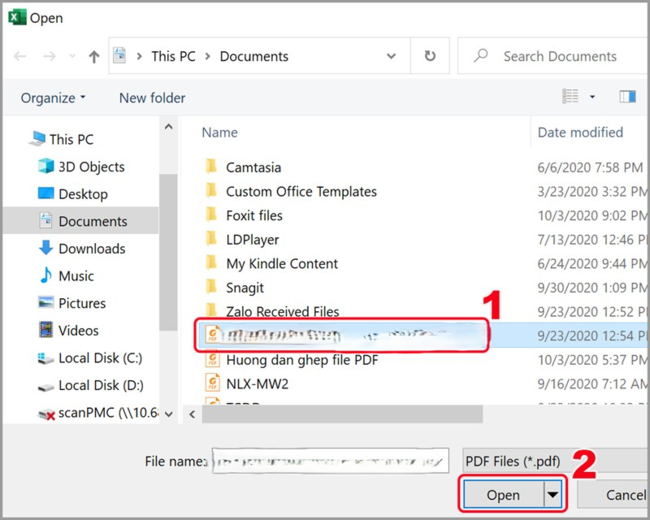Image resolution: width=650 pixels, height=520 pixels.
Task: Click the Search Documents field
Action: pyautogui.click(x=558, y=56)
